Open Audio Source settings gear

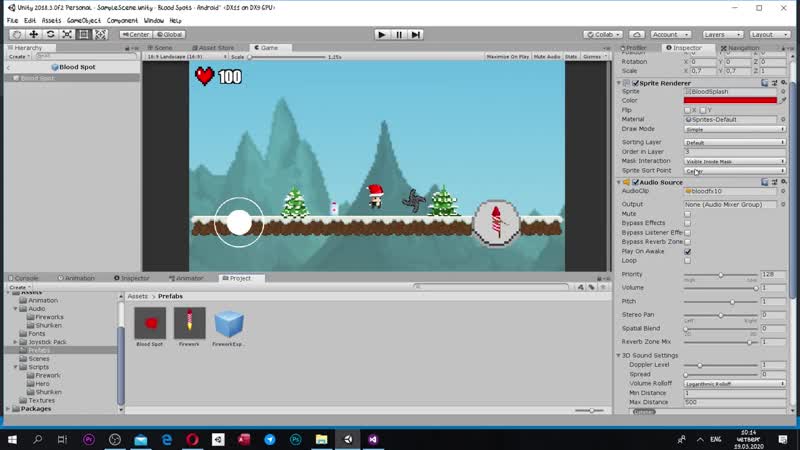click(784, 182)
